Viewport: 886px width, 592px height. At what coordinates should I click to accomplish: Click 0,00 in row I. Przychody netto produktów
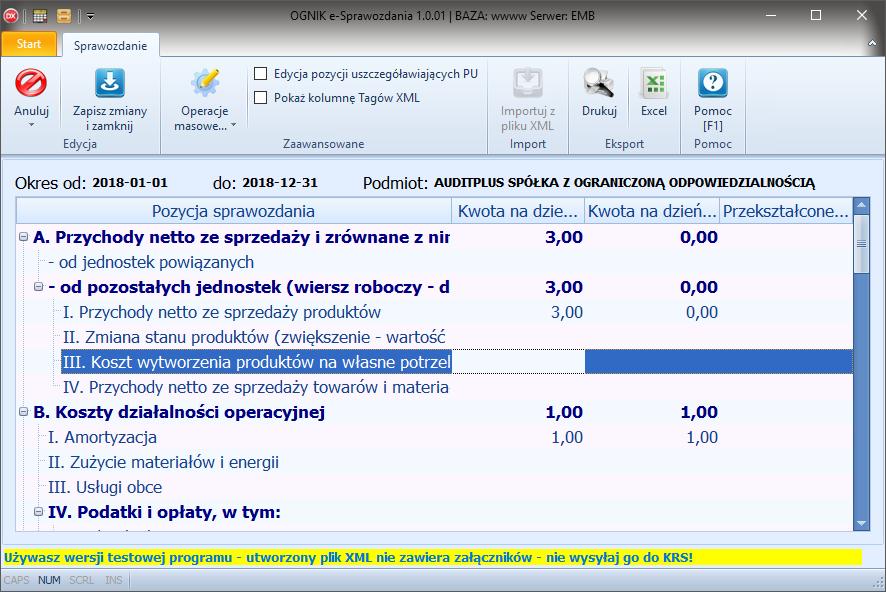[702, 312]
